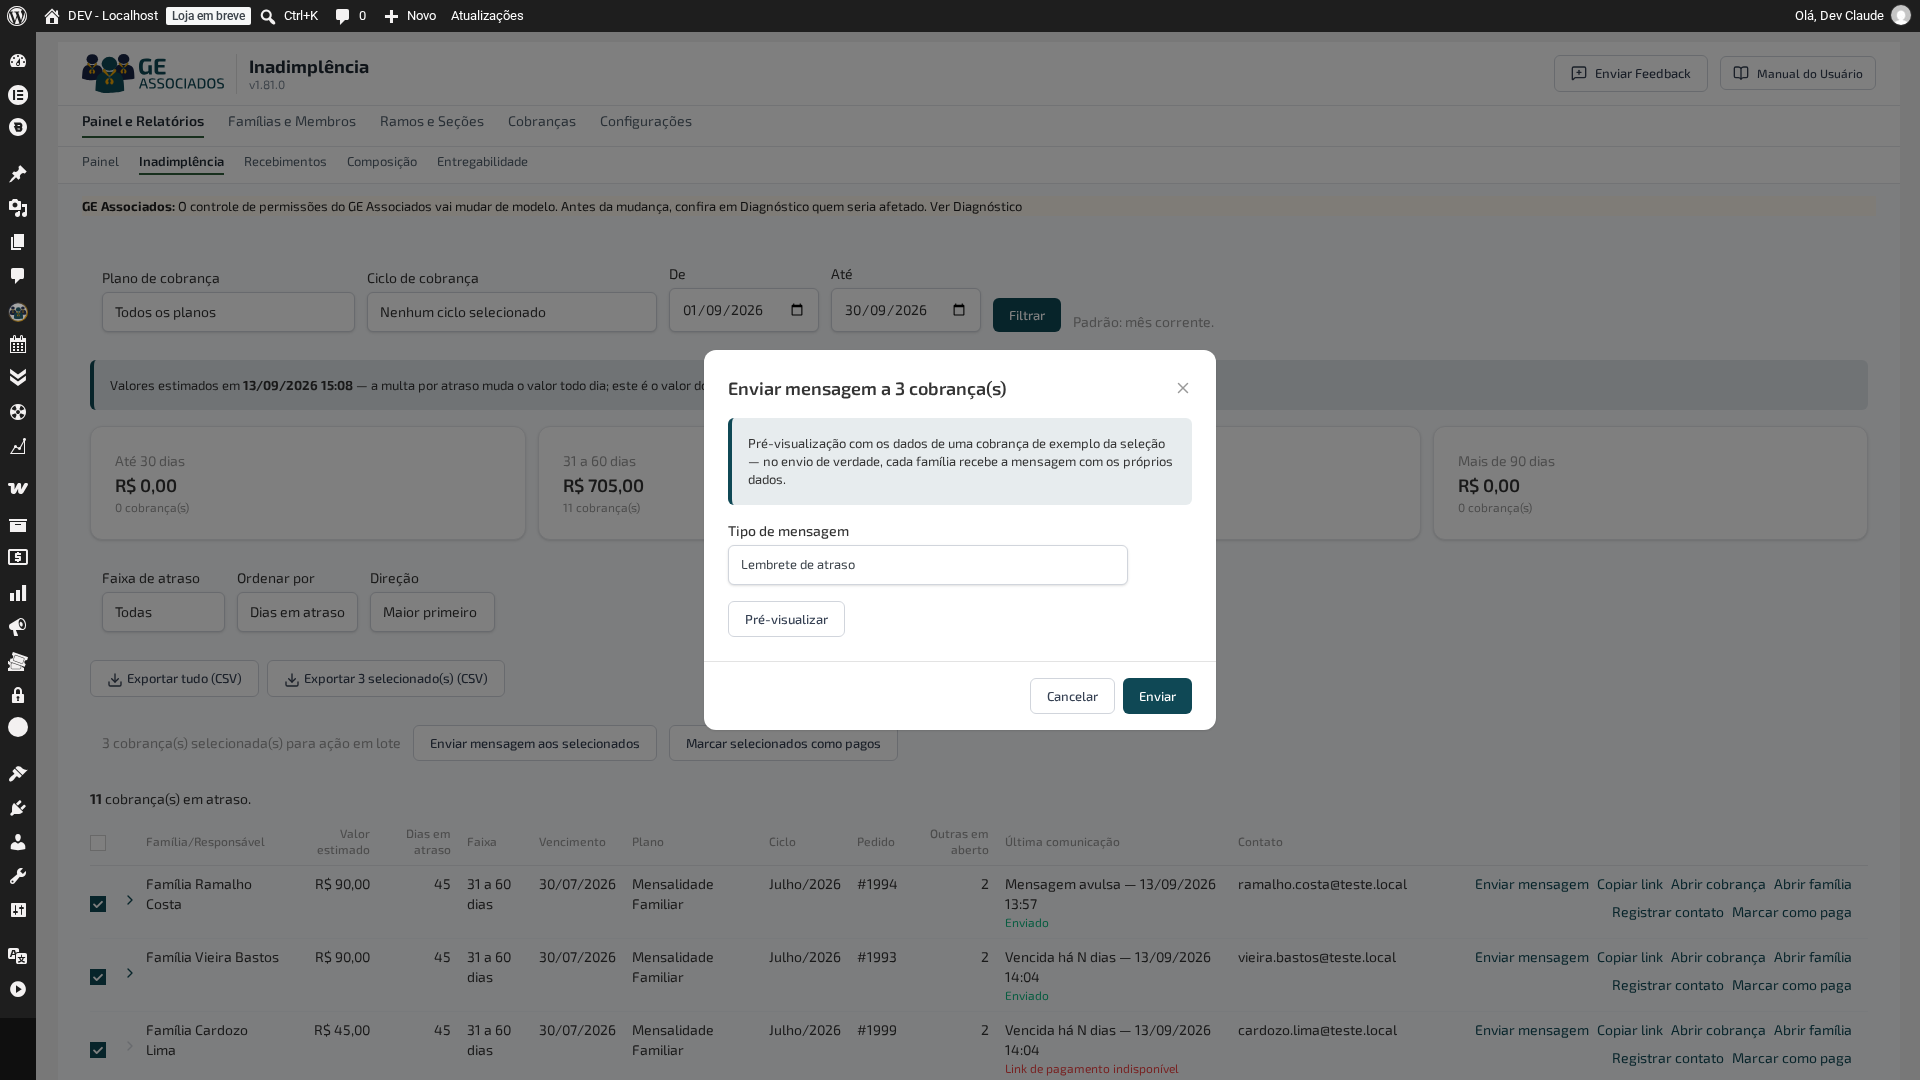Open Pages sidebar icon
1920x1080 pixels.
(18, 242)
